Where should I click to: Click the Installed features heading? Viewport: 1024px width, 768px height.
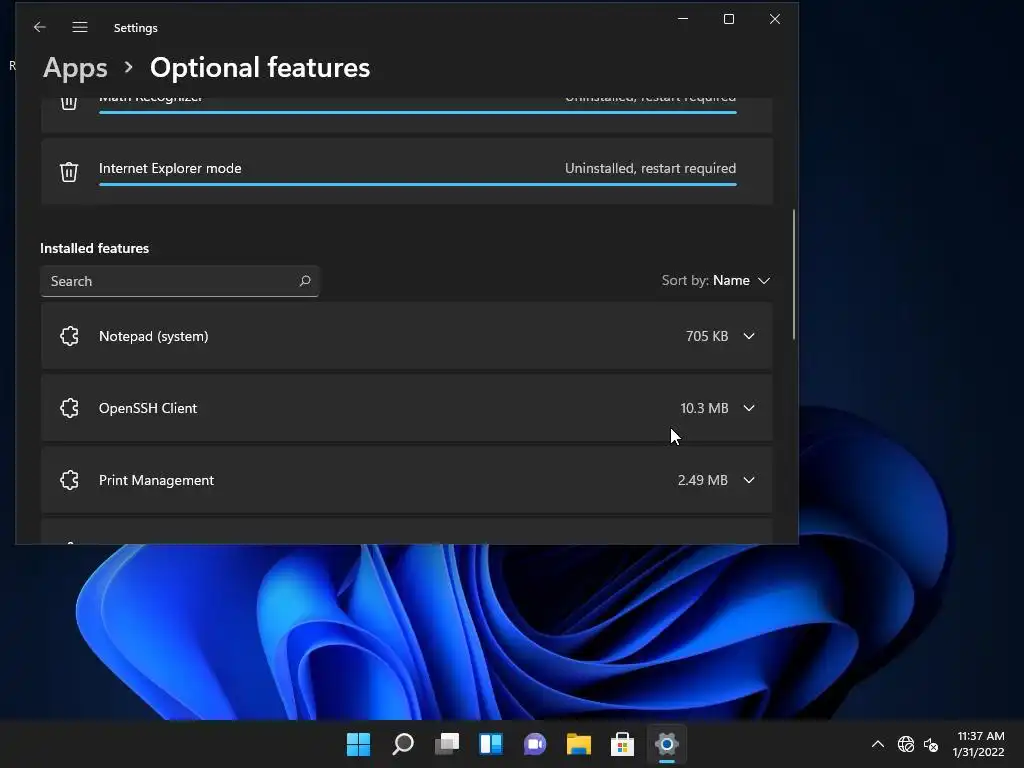[95, 248]
